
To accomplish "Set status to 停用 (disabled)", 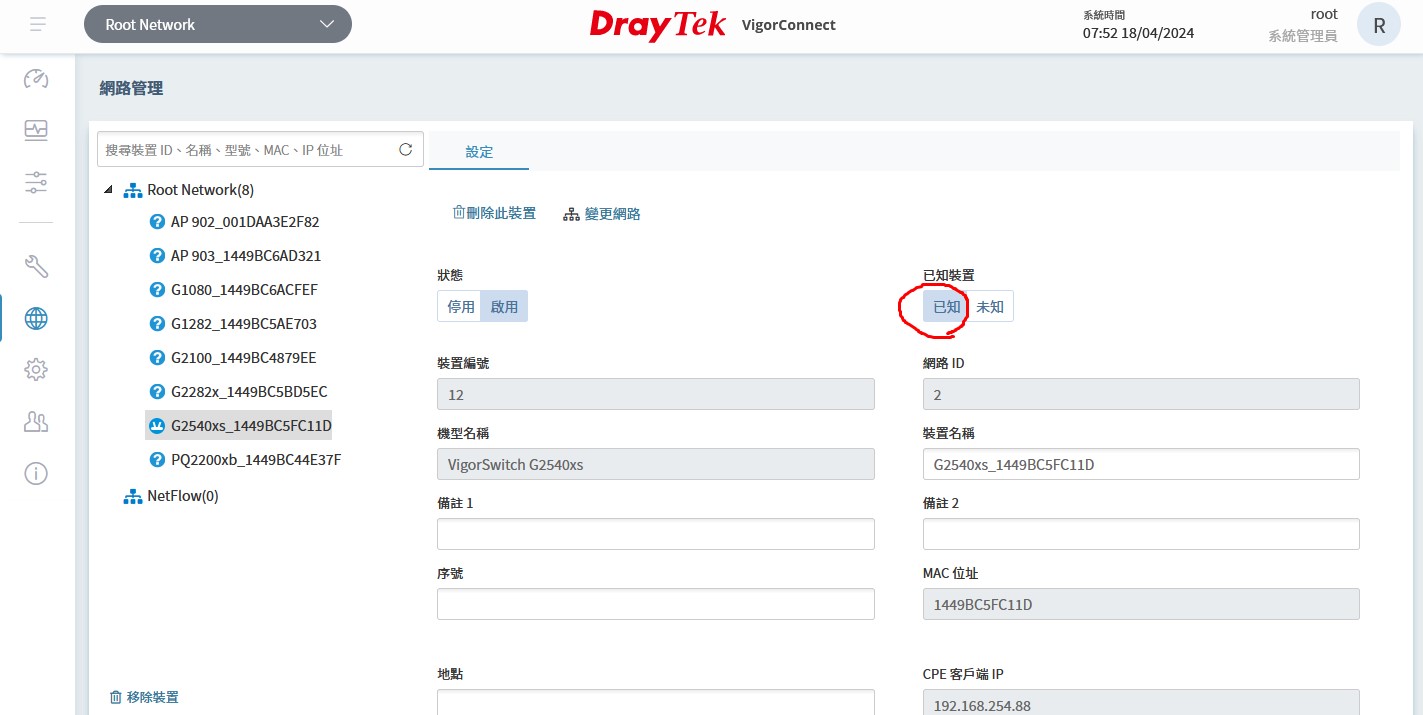I will pos(461,307).
